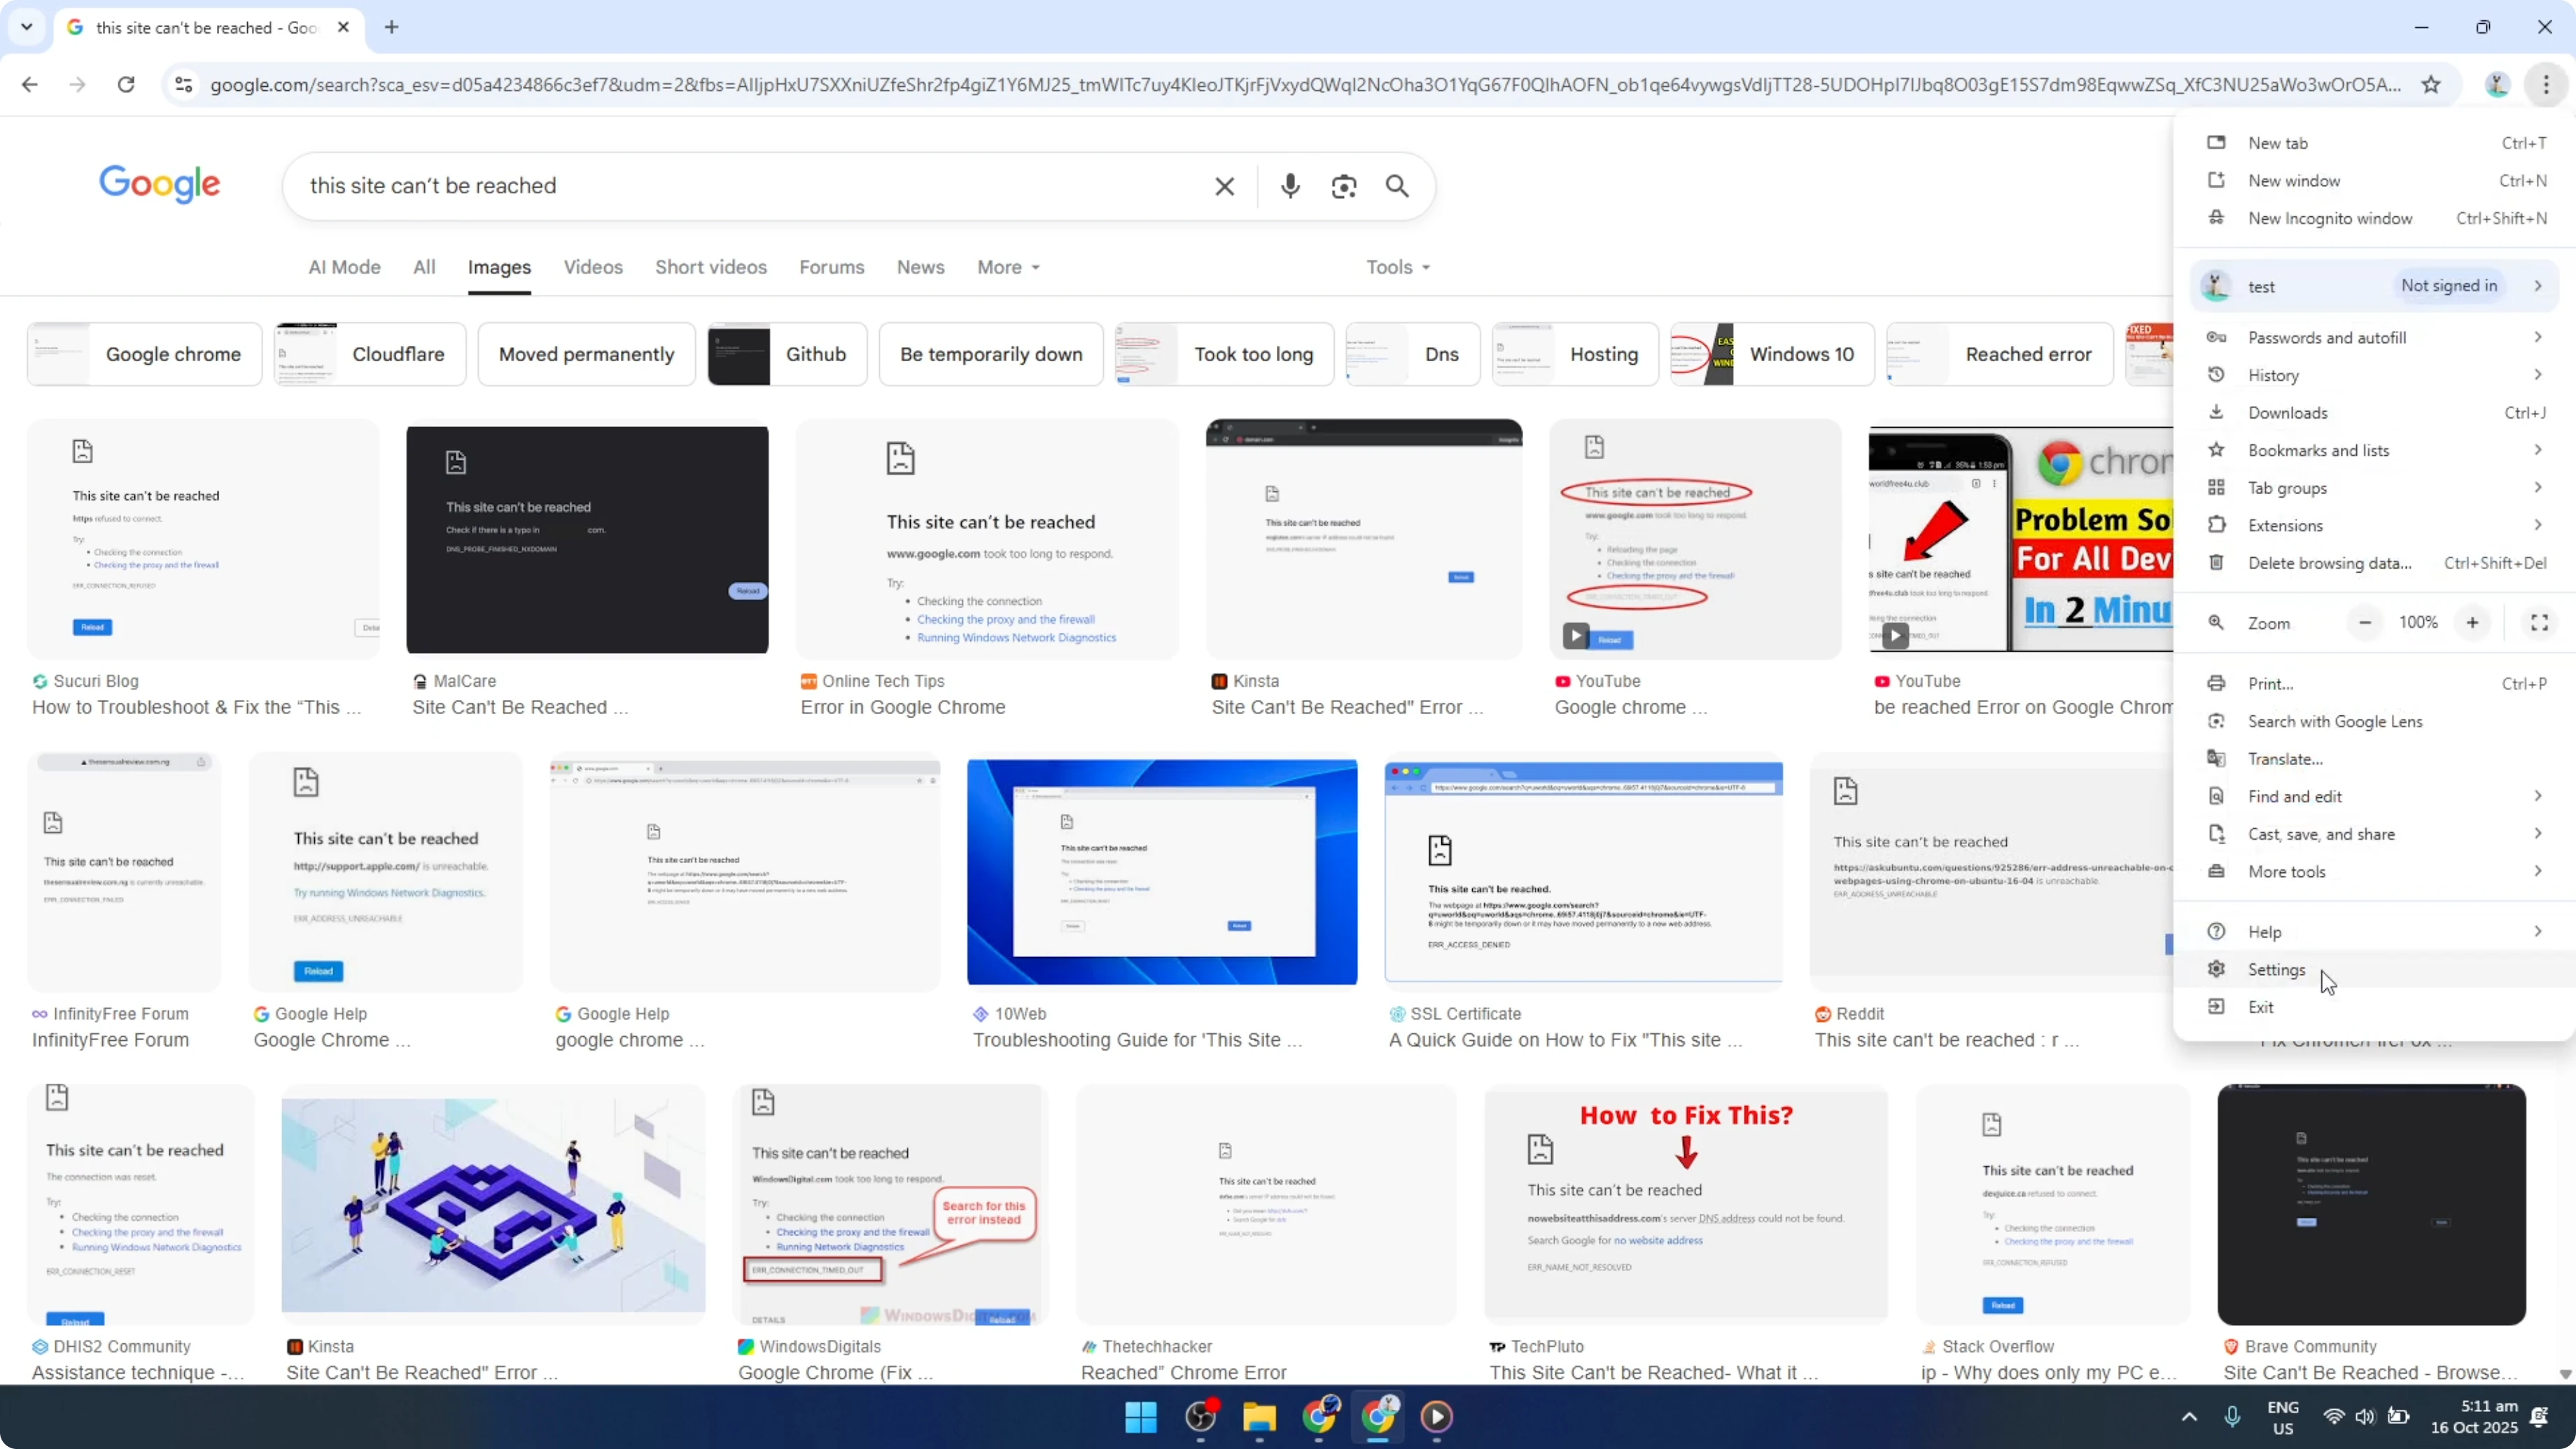Open the News results tab
Viewport: 2576px width, 1449px height.
click(x=920, y=267)
